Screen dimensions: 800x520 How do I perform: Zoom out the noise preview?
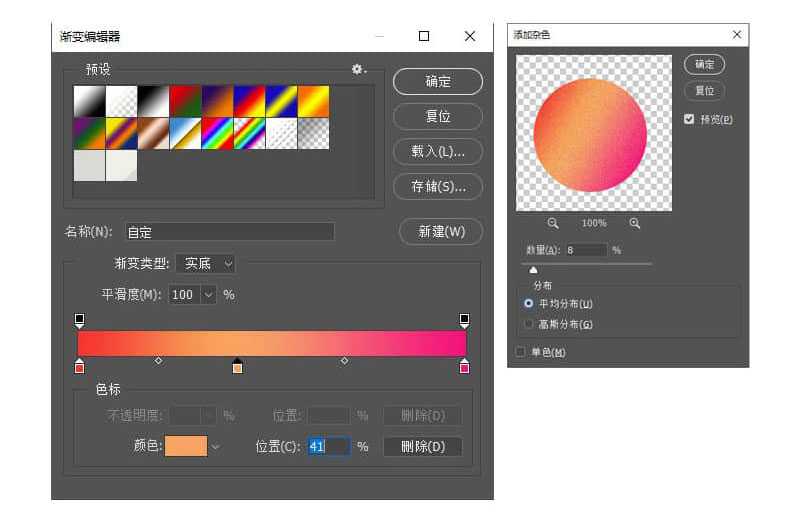[x=553, y=223]
